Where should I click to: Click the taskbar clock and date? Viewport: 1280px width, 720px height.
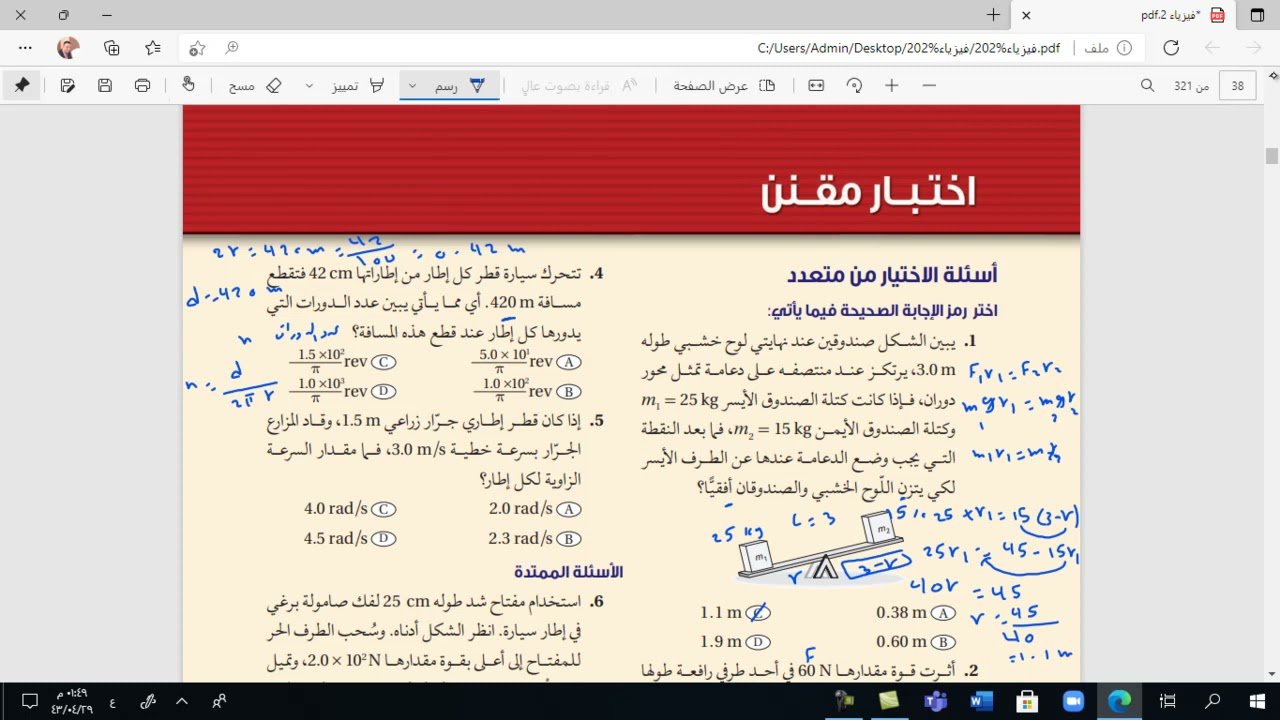(71, 701)
